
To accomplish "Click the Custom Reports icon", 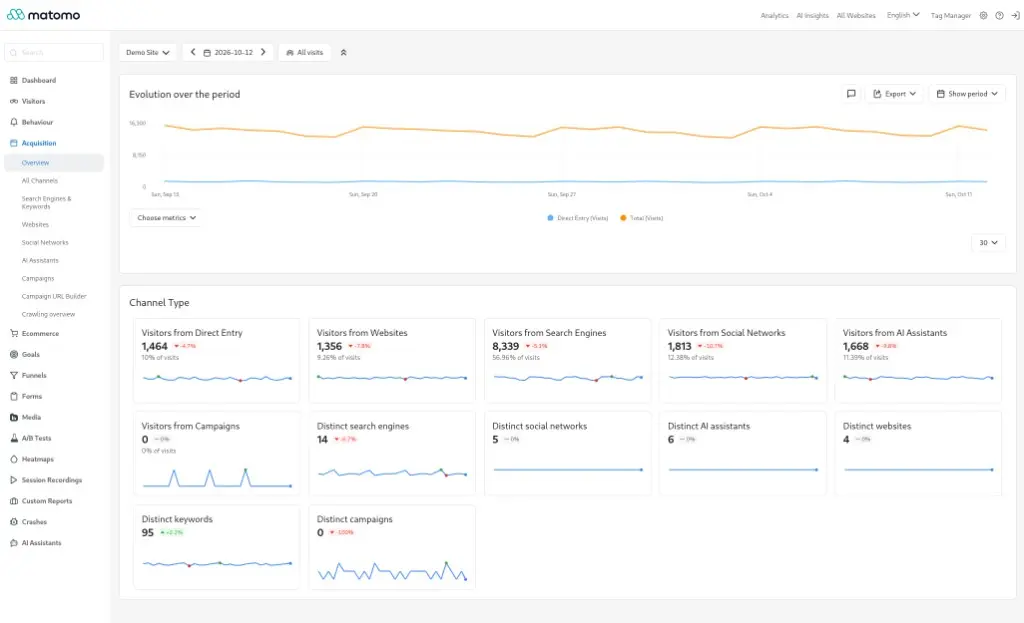I will (14, 501).
